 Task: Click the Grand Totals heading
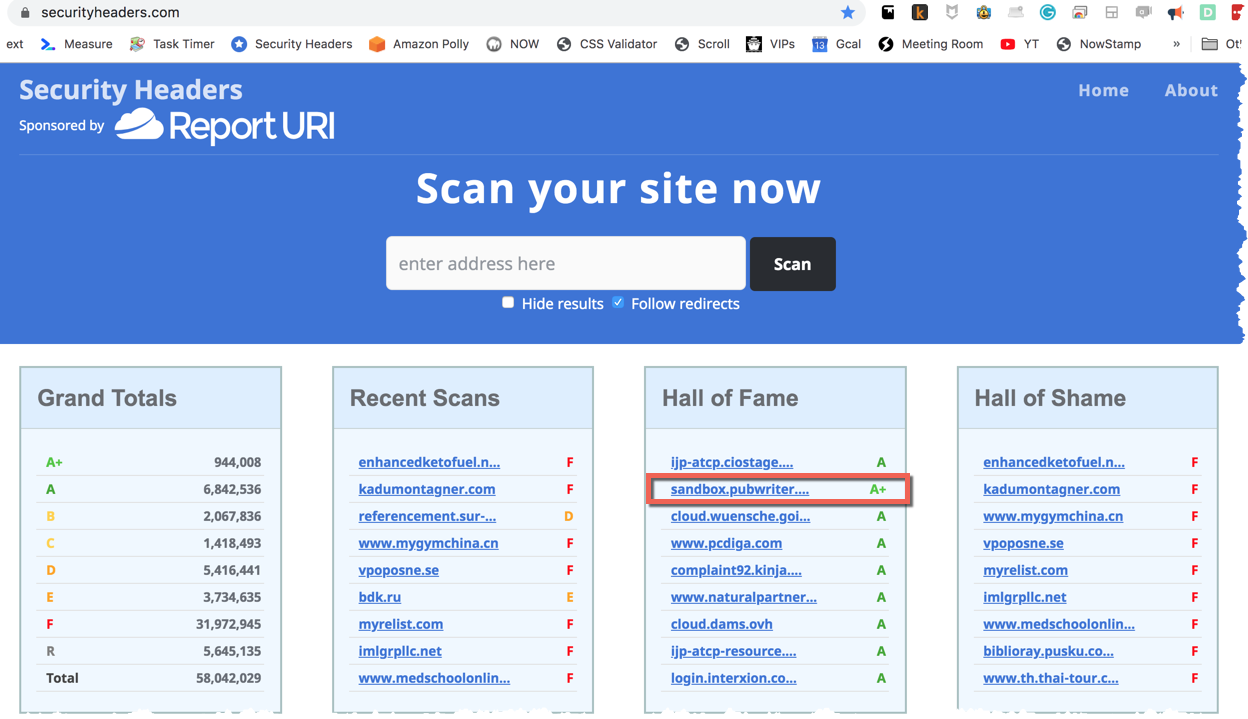[x=107, y=398]
